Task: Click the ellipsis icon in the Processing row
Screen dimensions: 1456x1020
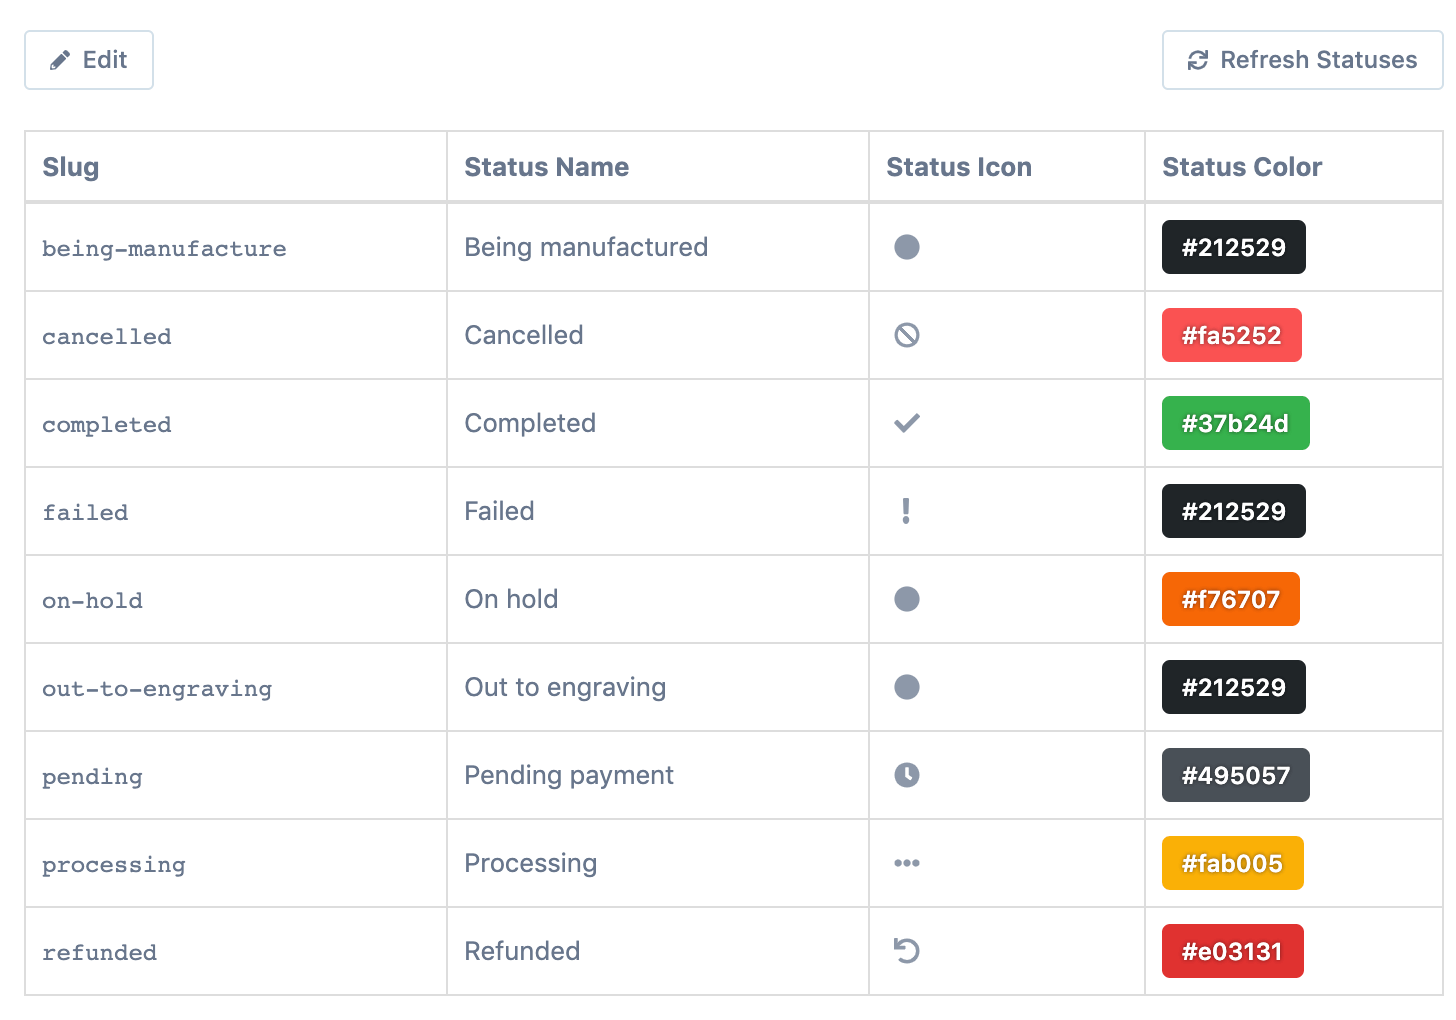Action: click(x=907, y=863)
